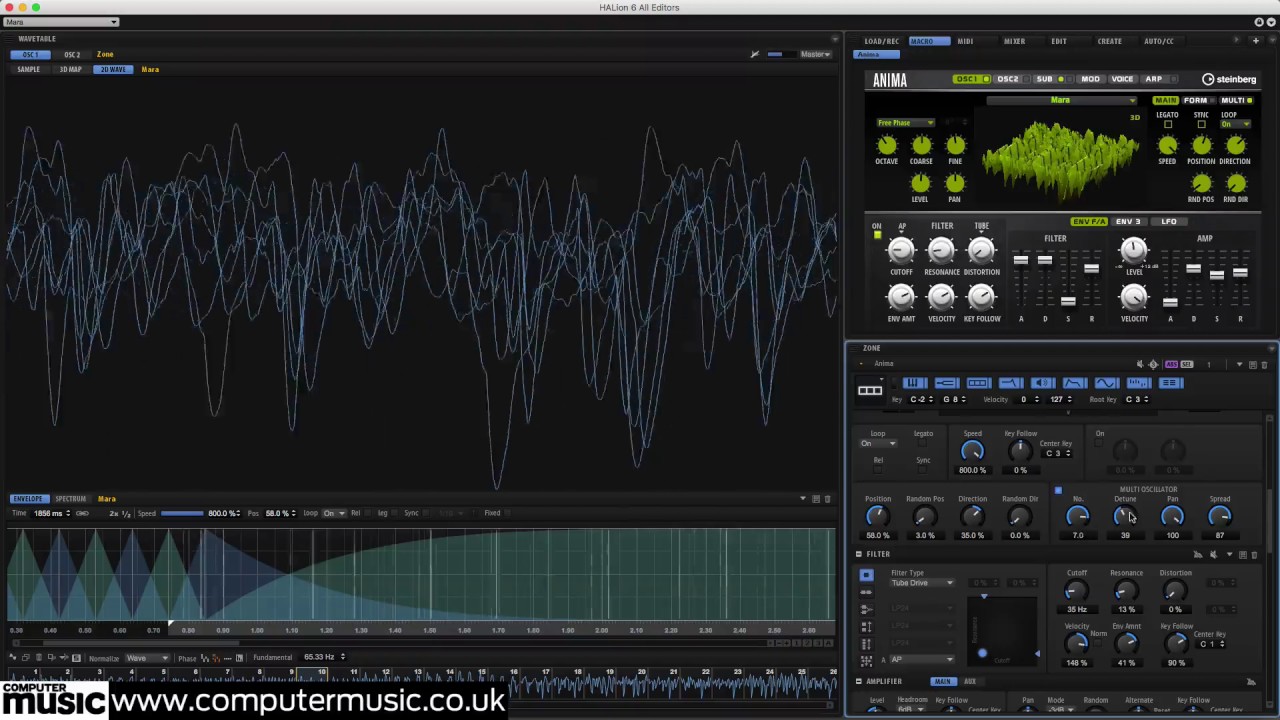Click the link icon beside Time value

pyautogui.click(x=82, y=513)
